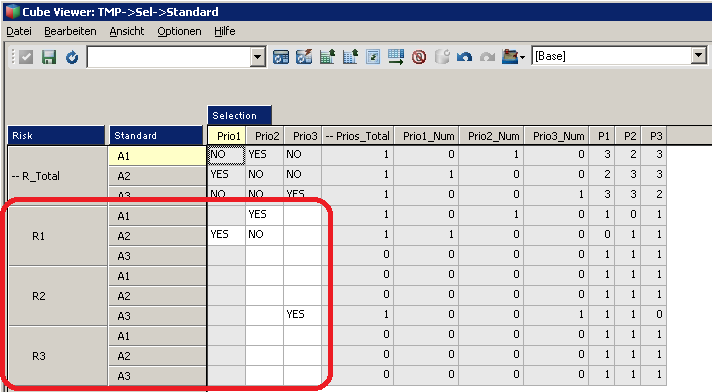The width and height of the screenshot is (712, 392).
Task: Click the Prio1 NO cell in R_Total A1
Action: [227, 155]
